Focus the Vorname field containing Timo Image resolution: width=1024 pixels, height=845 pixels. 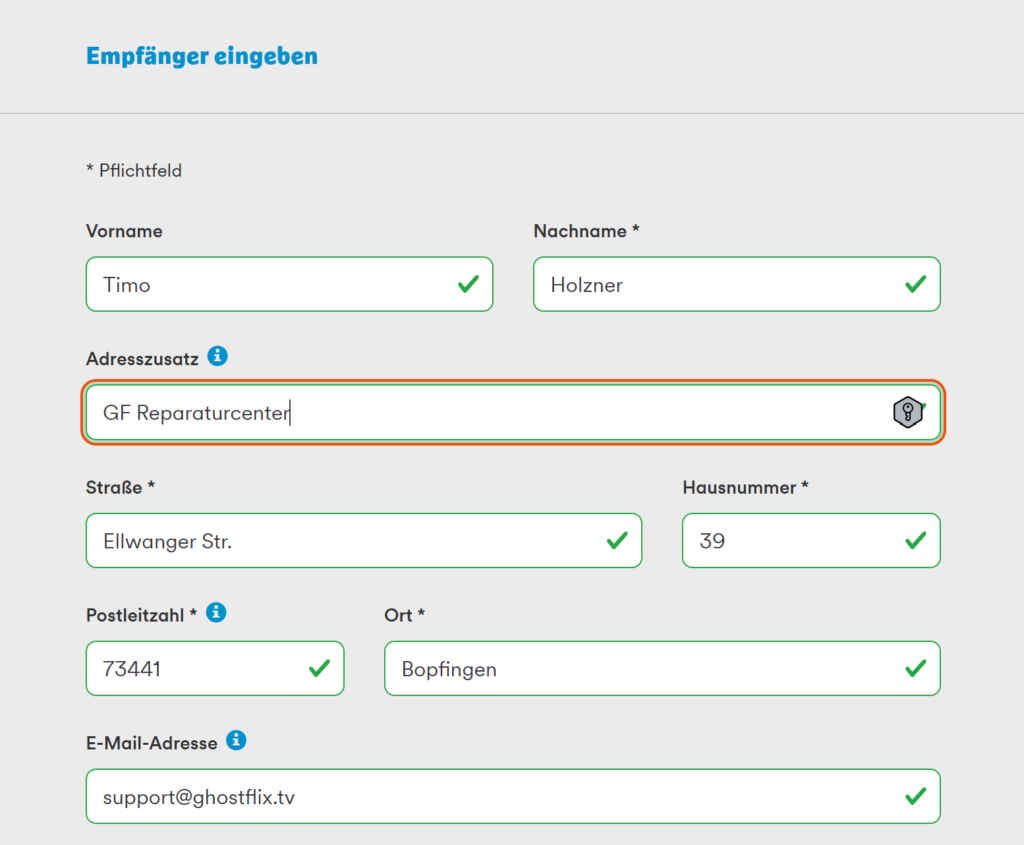[270, 285]
